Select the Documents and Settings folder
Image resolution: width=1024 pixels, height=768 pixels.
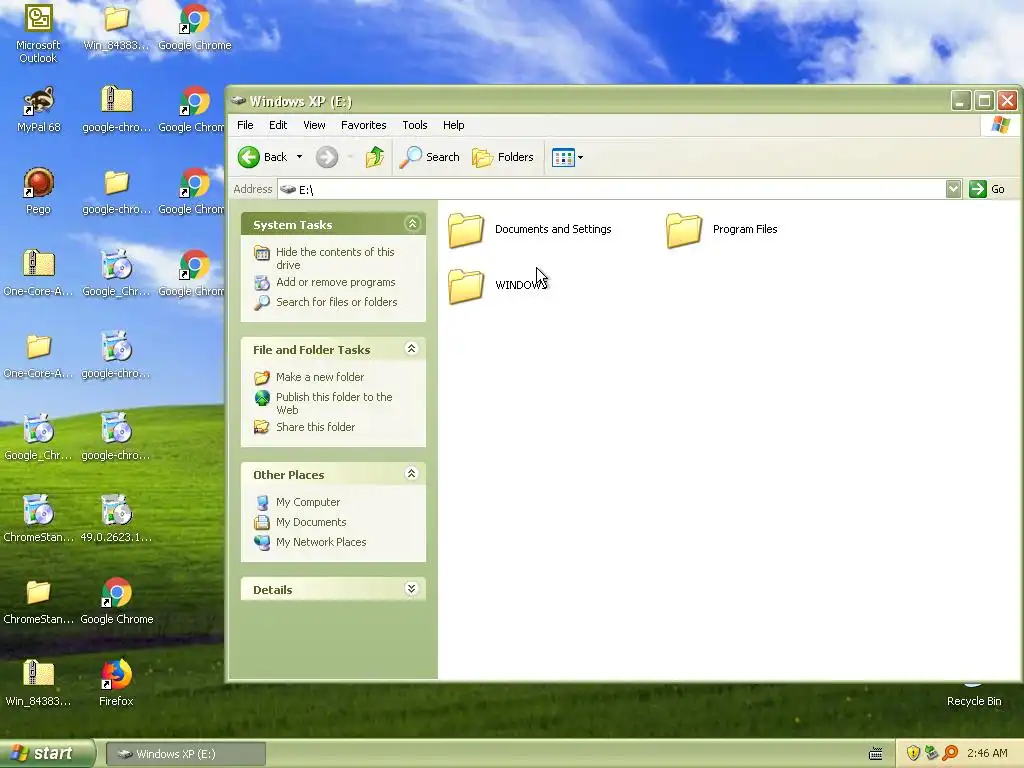[x=530, y=229]
